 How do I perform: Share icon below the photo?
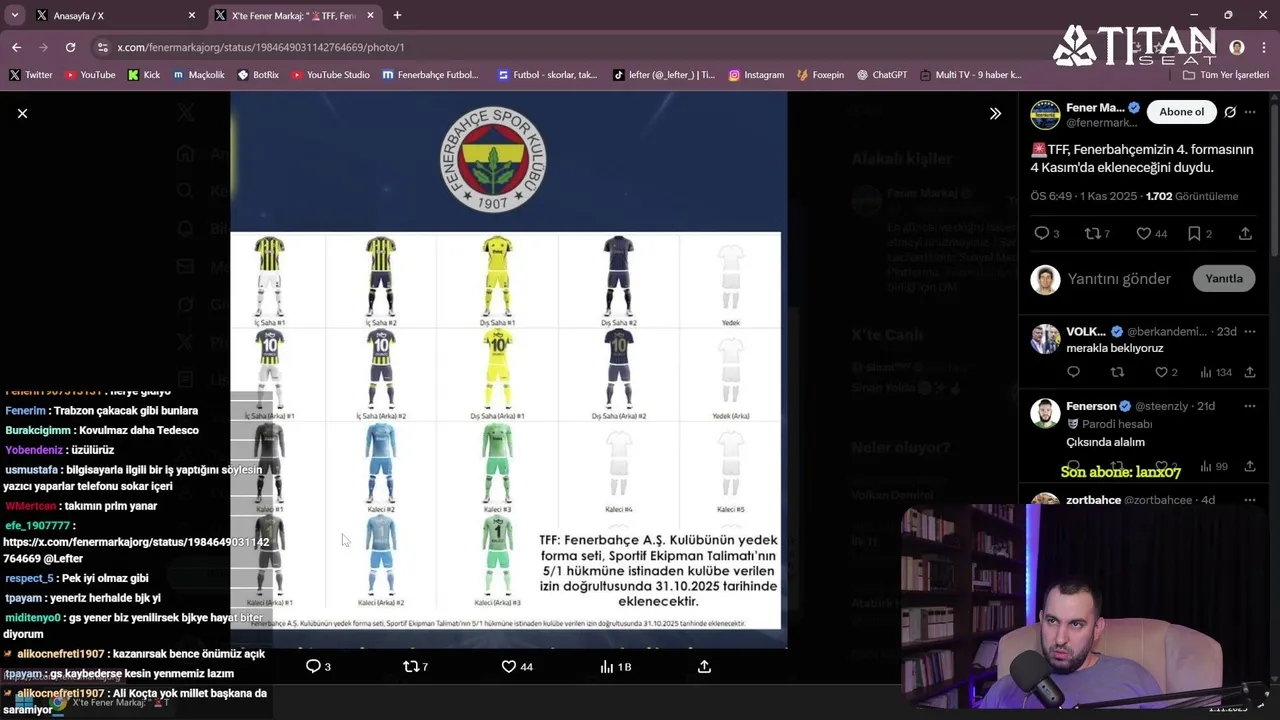pyautogui.click(x=704, y=666)
